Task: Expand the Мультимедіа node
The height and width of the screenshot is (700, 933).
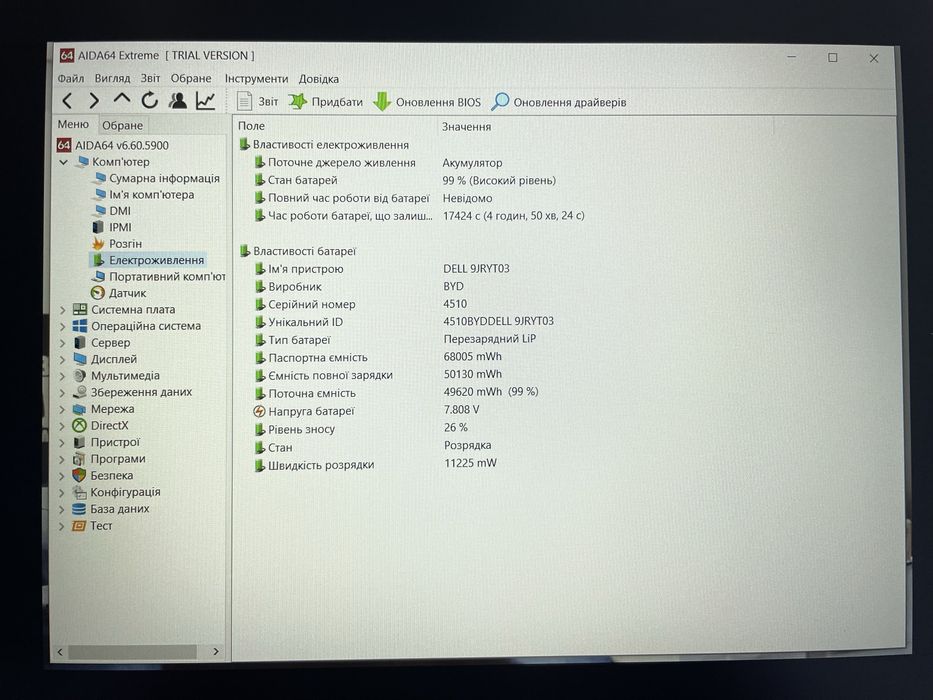Action: (x=62, y=376)
